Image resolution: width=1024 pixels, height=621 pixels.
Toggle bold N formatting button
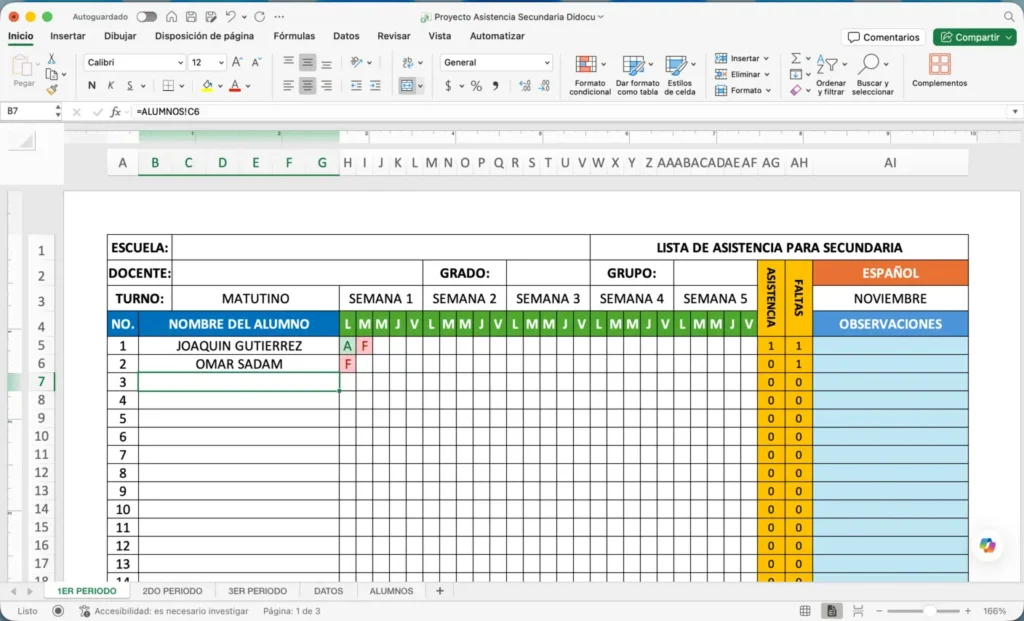point(91,86)
